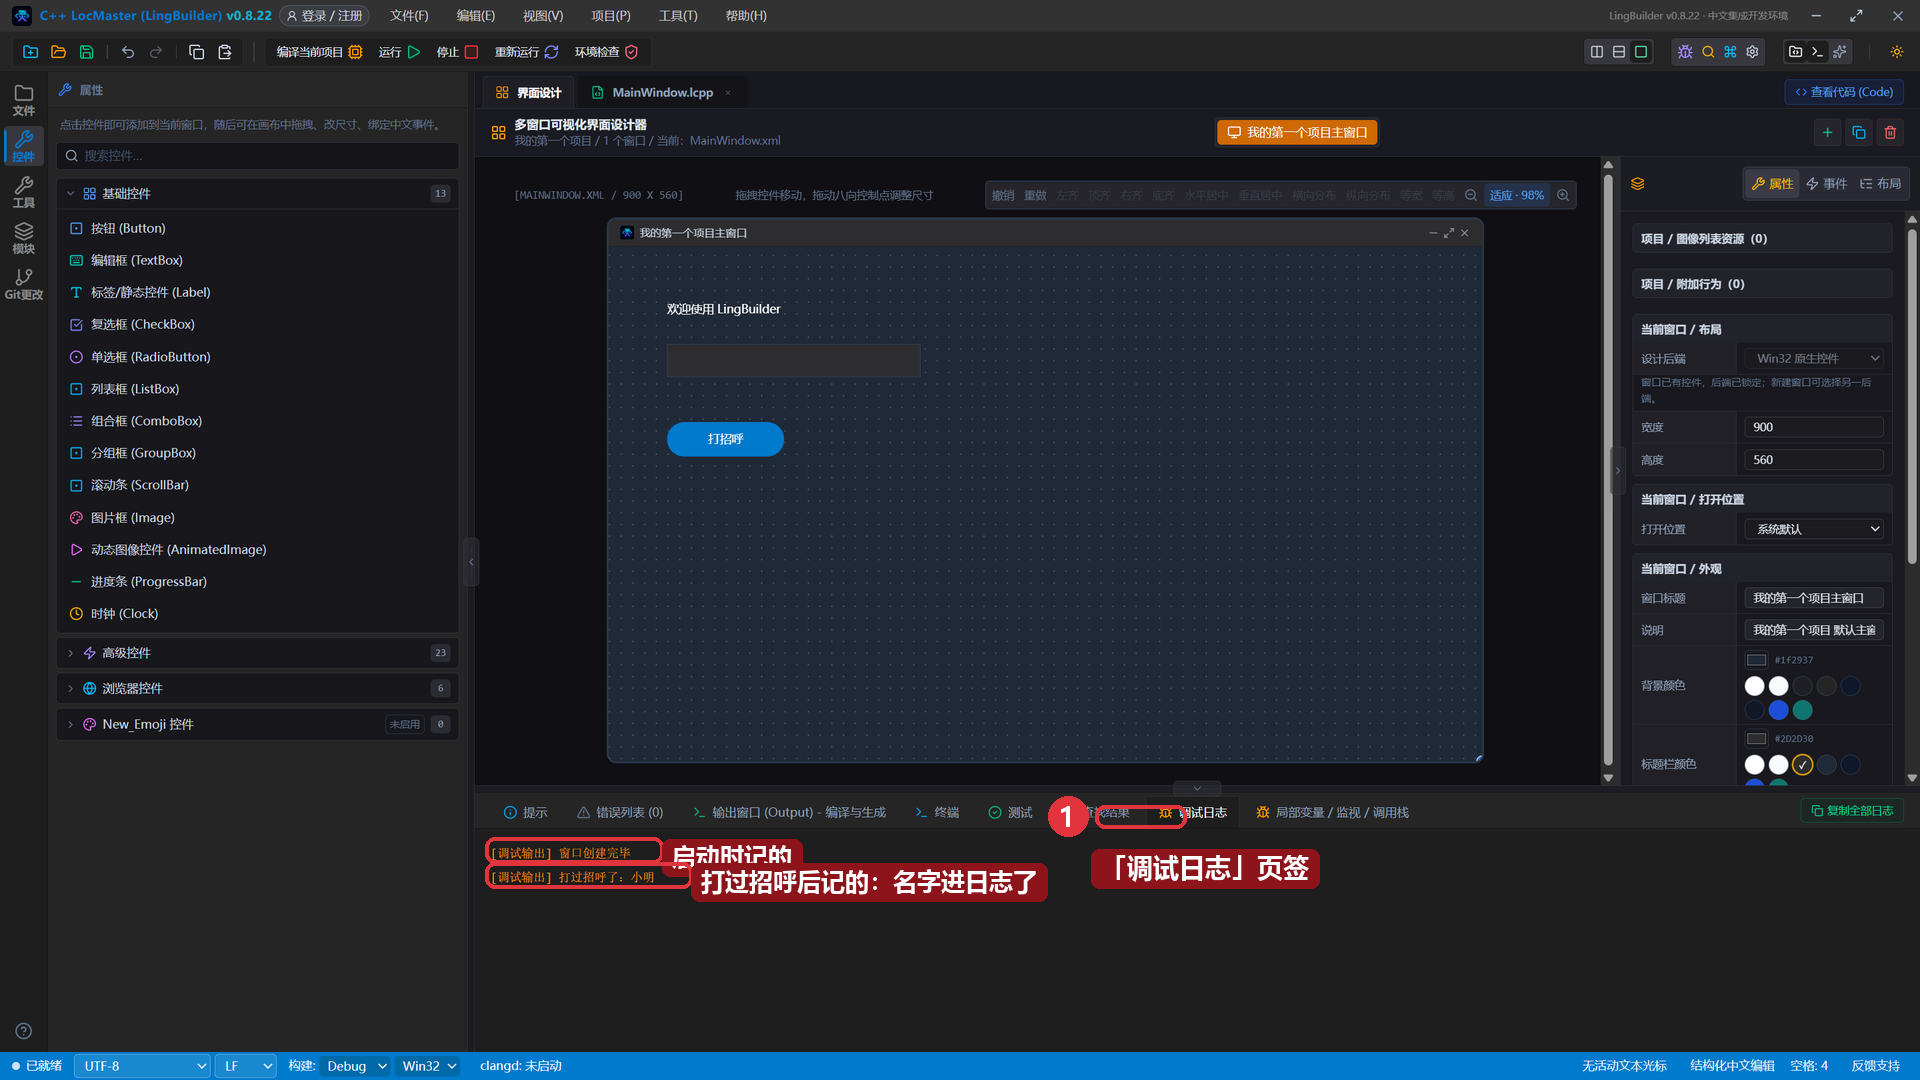1920x1080 pixels.
Task: Click the red trash delete-window icon
Action: pyautogui.click(x=1890, y=132)
